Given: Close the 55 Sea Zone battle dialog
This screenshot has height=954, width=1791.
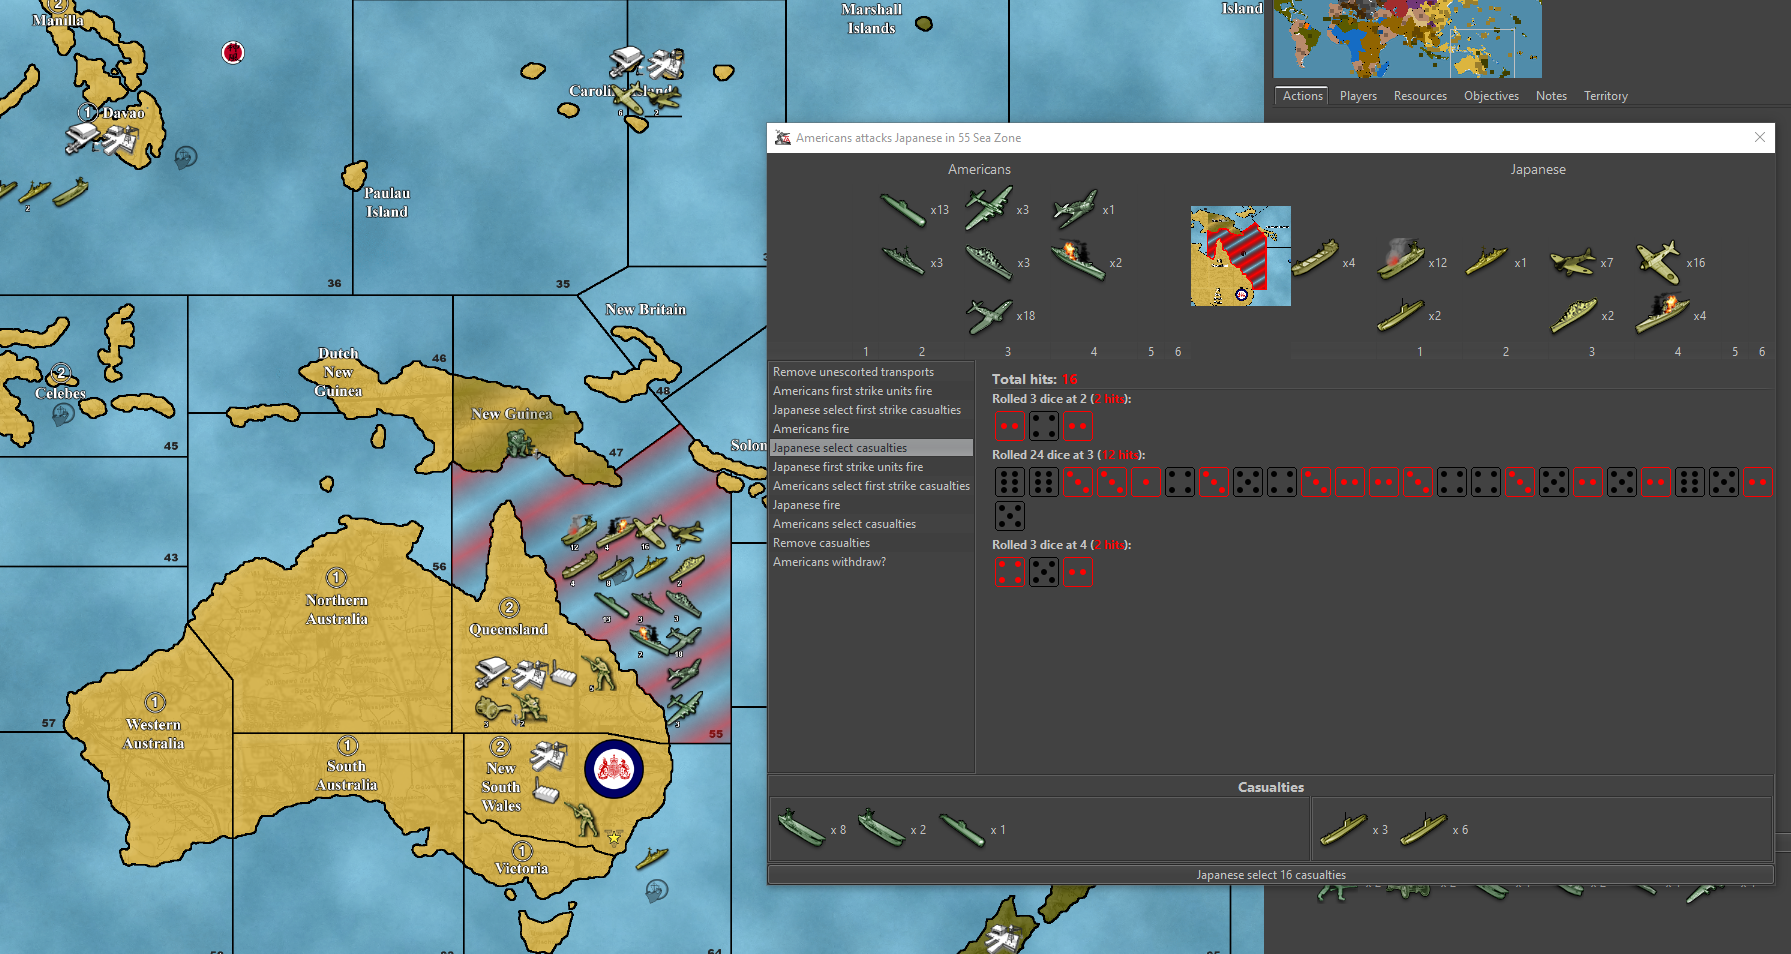Looking at the screenshot, I should coord(1760,137).
